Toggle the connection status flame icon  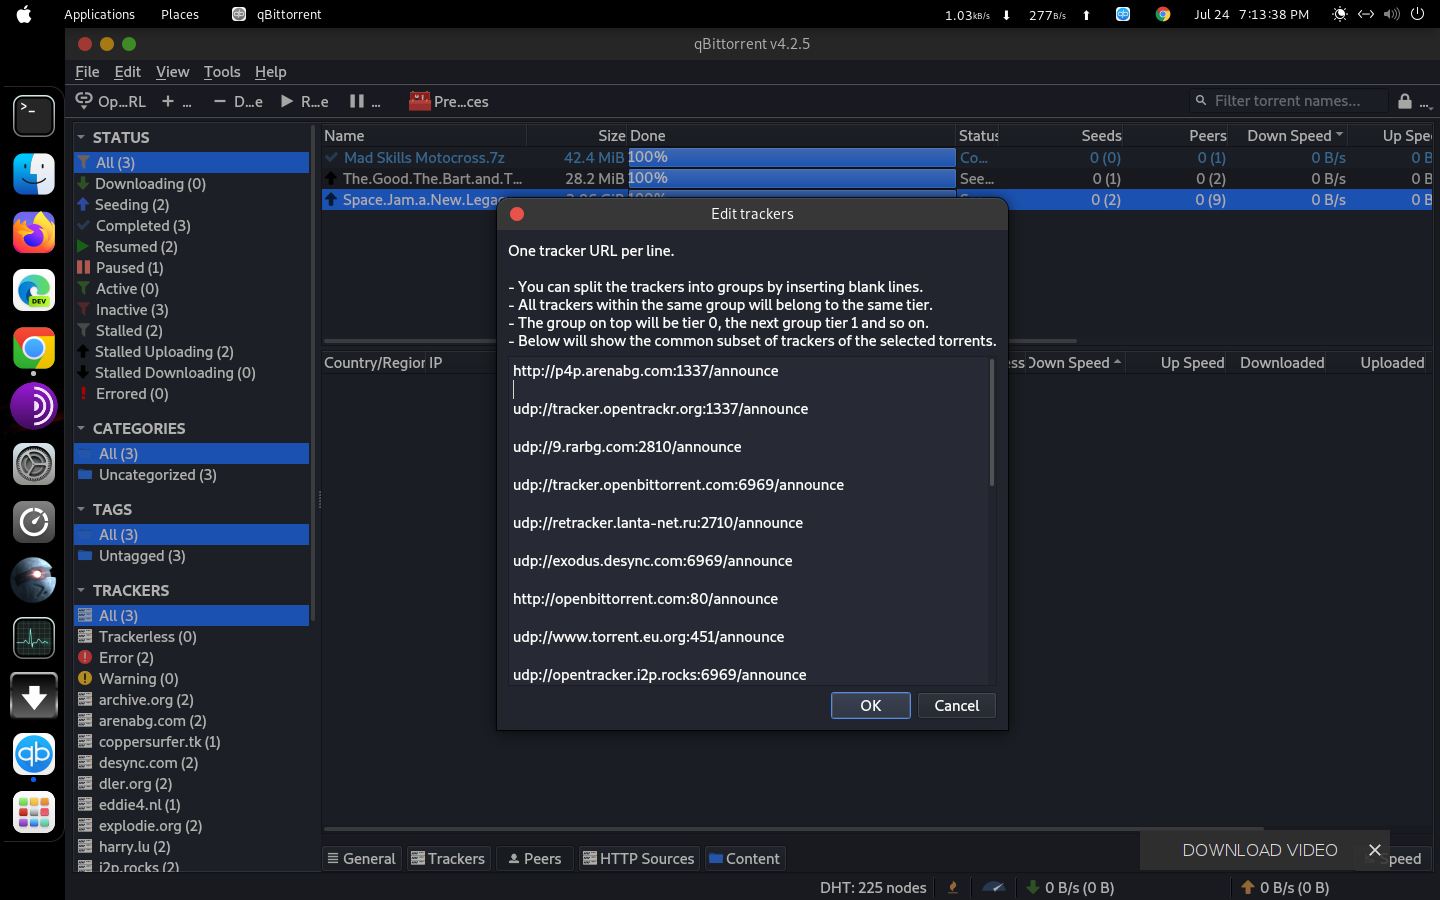[x=953, y=887]
